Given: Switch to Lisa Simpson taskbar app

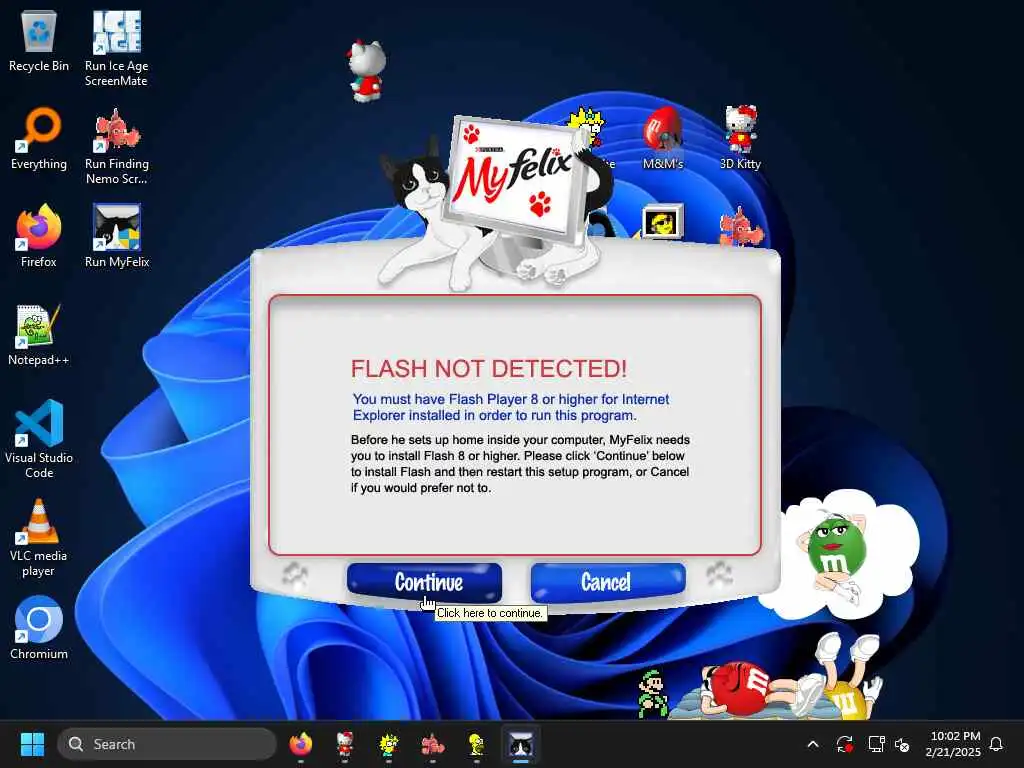Looking at the screenshot, I should pos(389,744).
